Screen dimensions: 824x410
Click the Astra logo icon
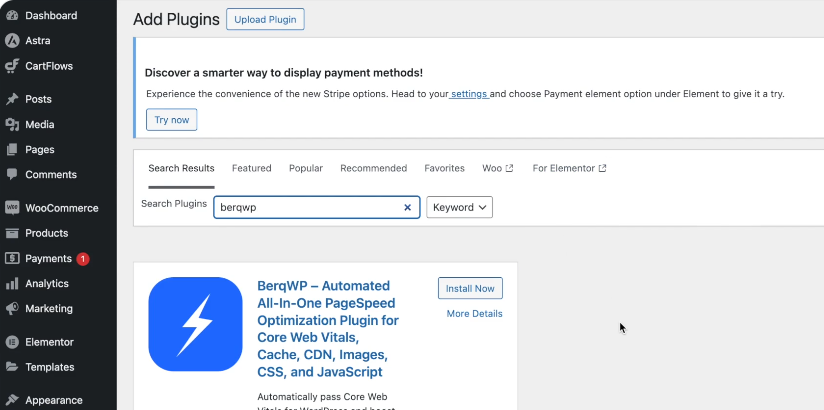(x=12, y=40)
